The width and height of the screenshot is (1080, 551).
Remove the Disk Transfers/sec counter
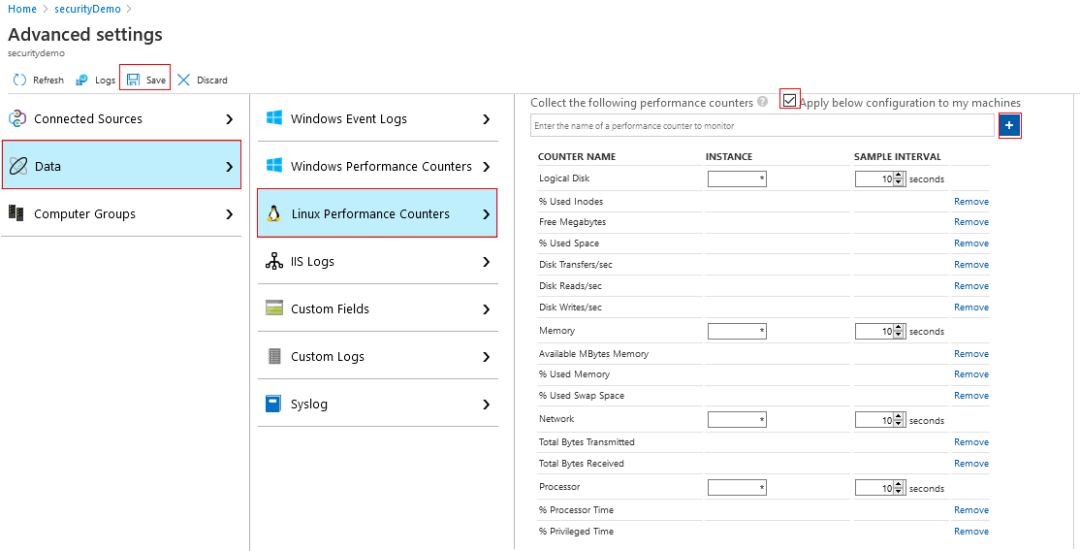[971, 264]
